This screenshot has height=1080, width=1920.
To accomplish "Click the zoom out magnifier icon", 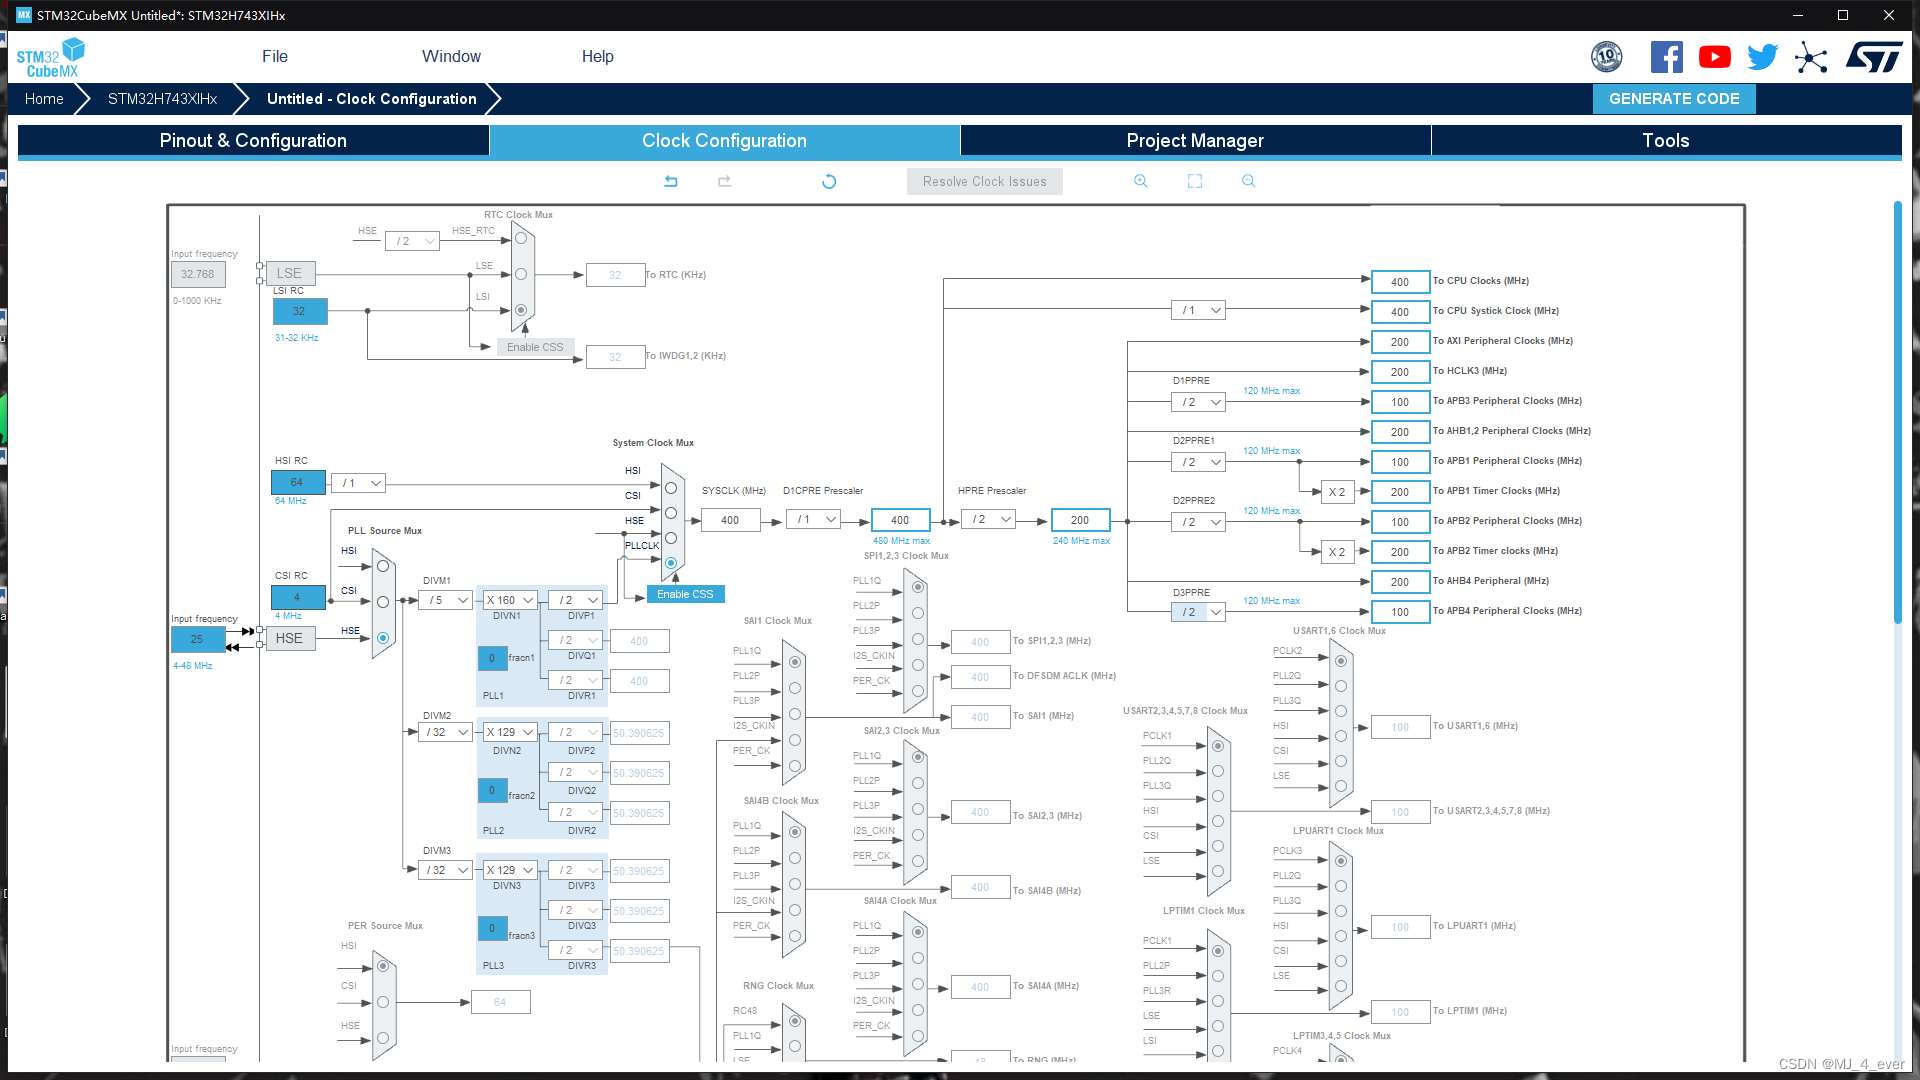I will (x=1249, y=181).
